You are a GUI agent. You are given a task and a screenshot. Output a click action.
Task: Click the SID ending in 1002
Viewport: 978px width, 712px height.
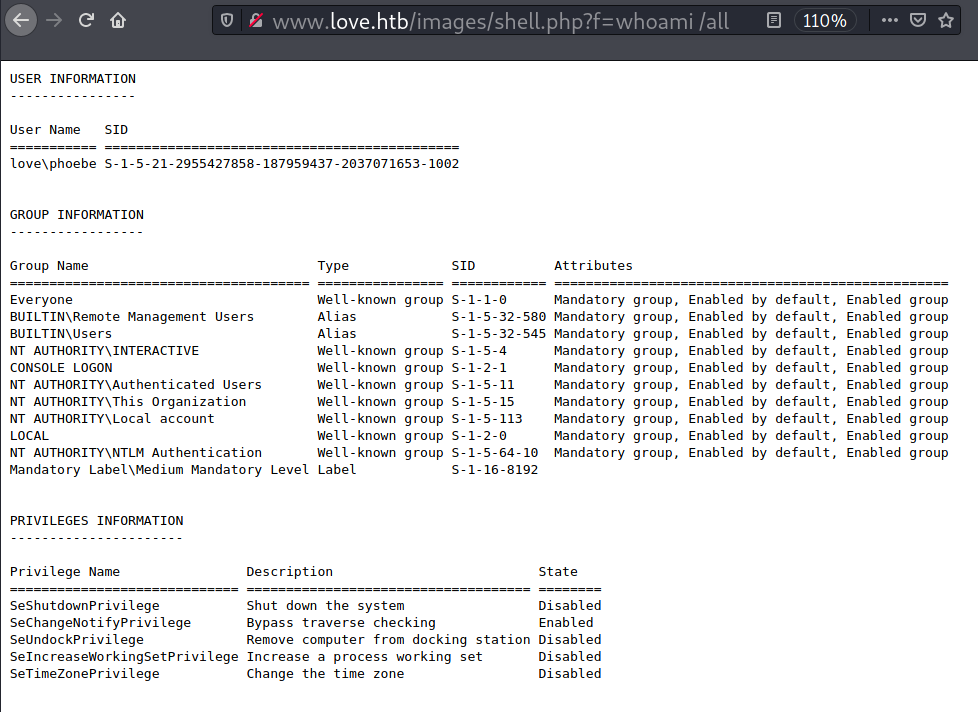281,163
